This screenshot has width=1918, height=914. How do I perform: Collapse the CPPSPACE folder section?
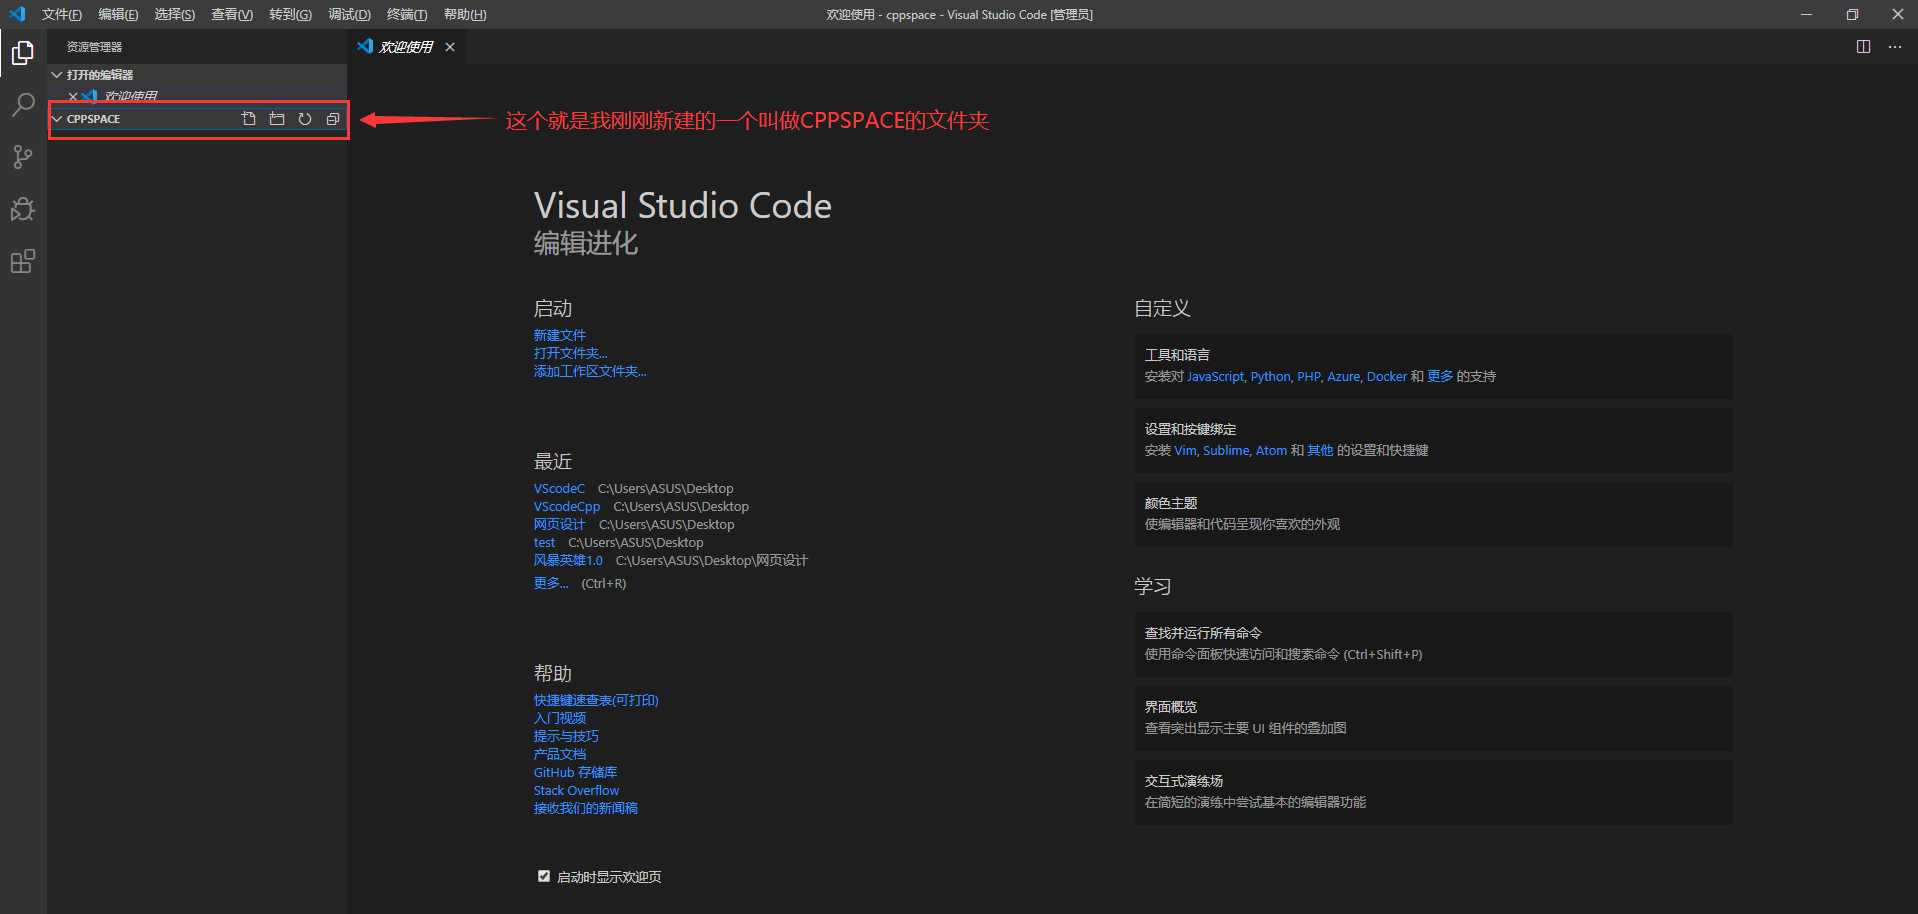pyautogui.click(x=57, y=119)
